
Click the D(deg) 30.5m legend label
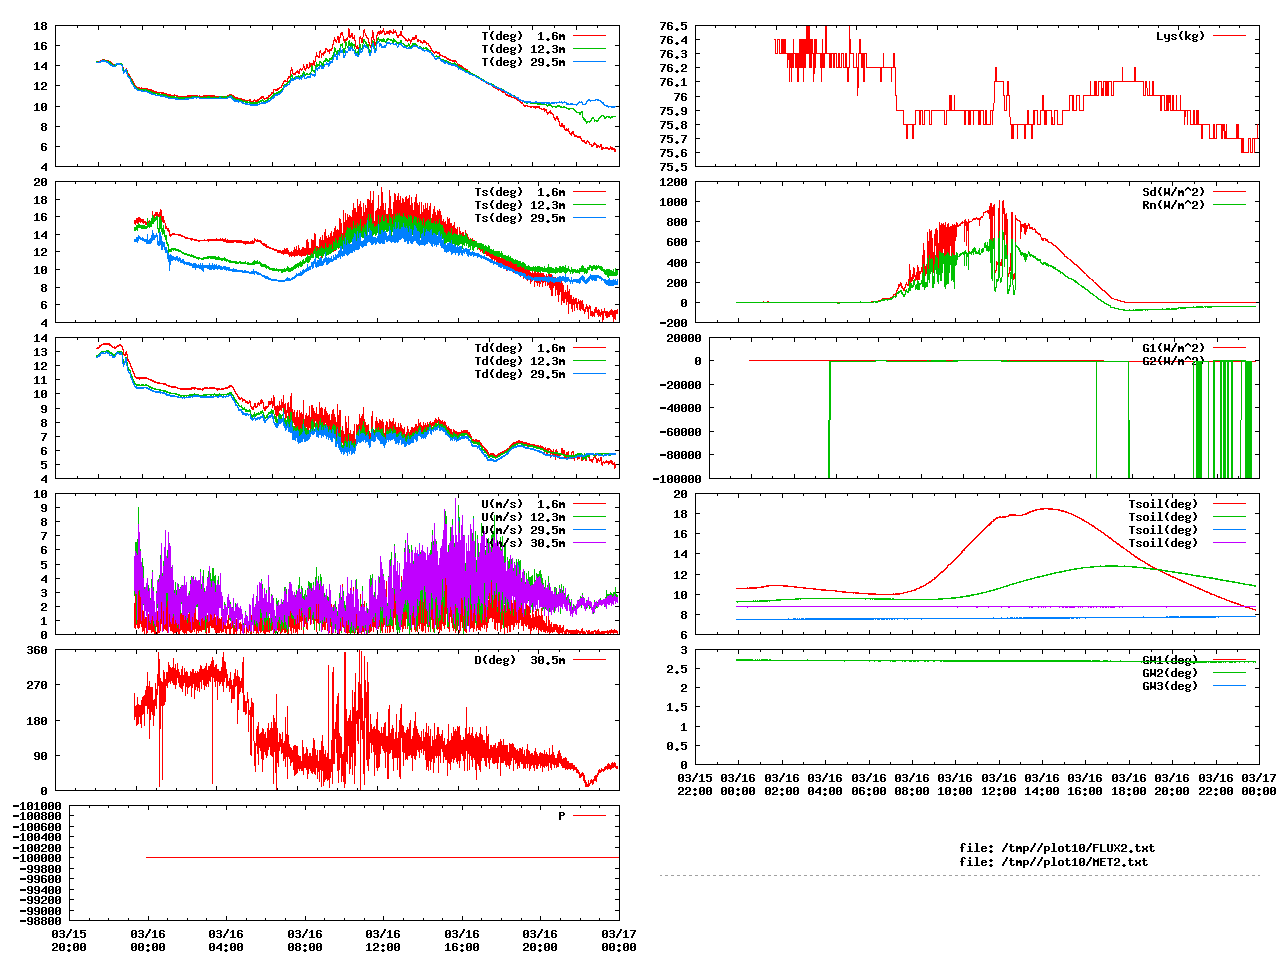tap(519, 660)
